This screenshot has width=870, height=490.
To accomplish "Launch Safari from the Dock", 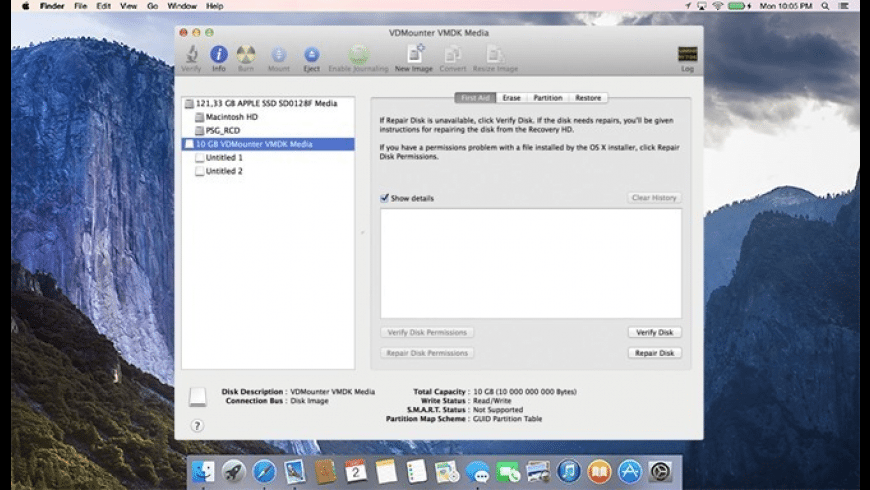I will [x=264, y=472].
